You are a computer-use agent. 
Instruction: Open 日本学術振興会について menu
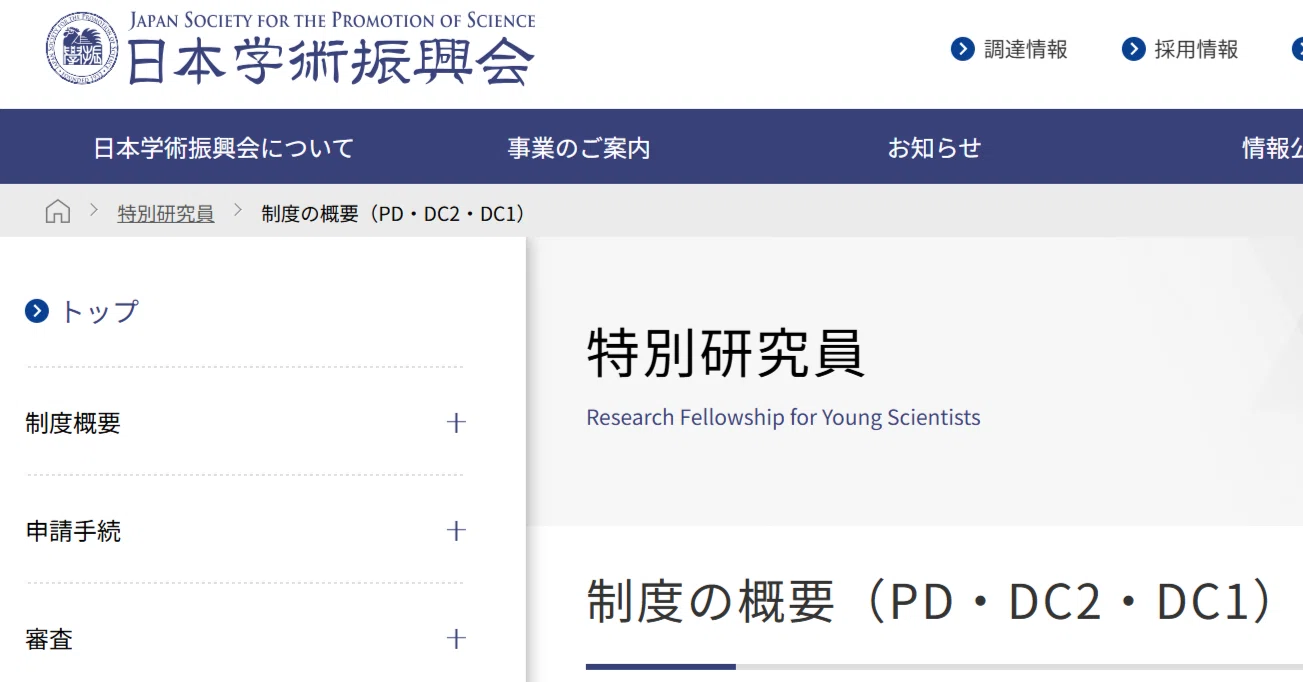click(224, 148)
